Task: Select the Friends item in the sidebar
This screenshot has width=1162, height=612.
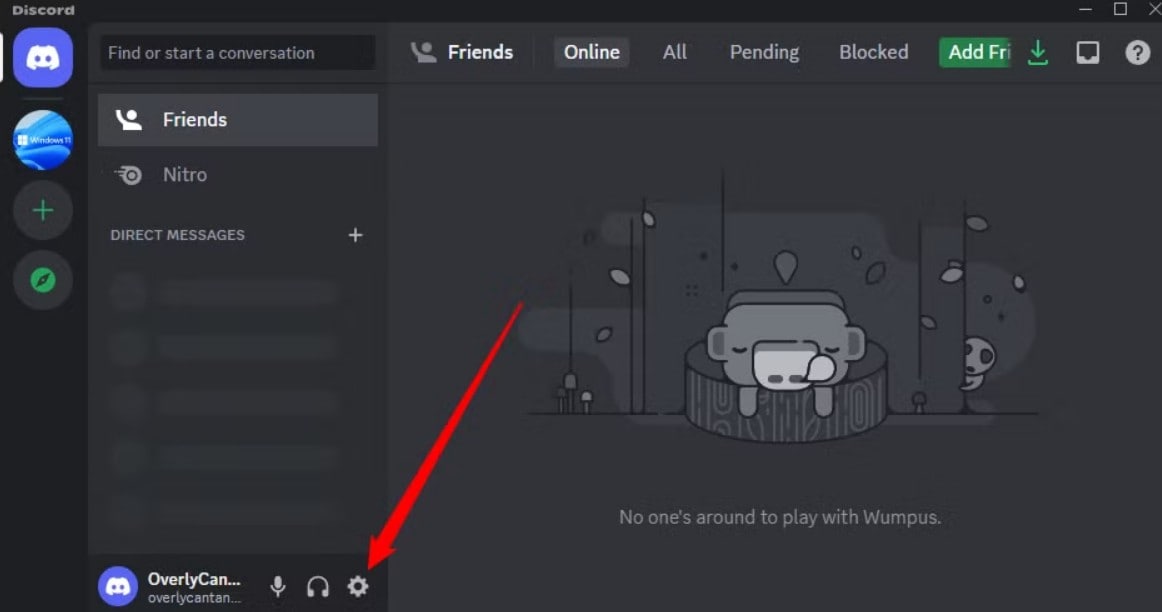Action: pos(238,120)
